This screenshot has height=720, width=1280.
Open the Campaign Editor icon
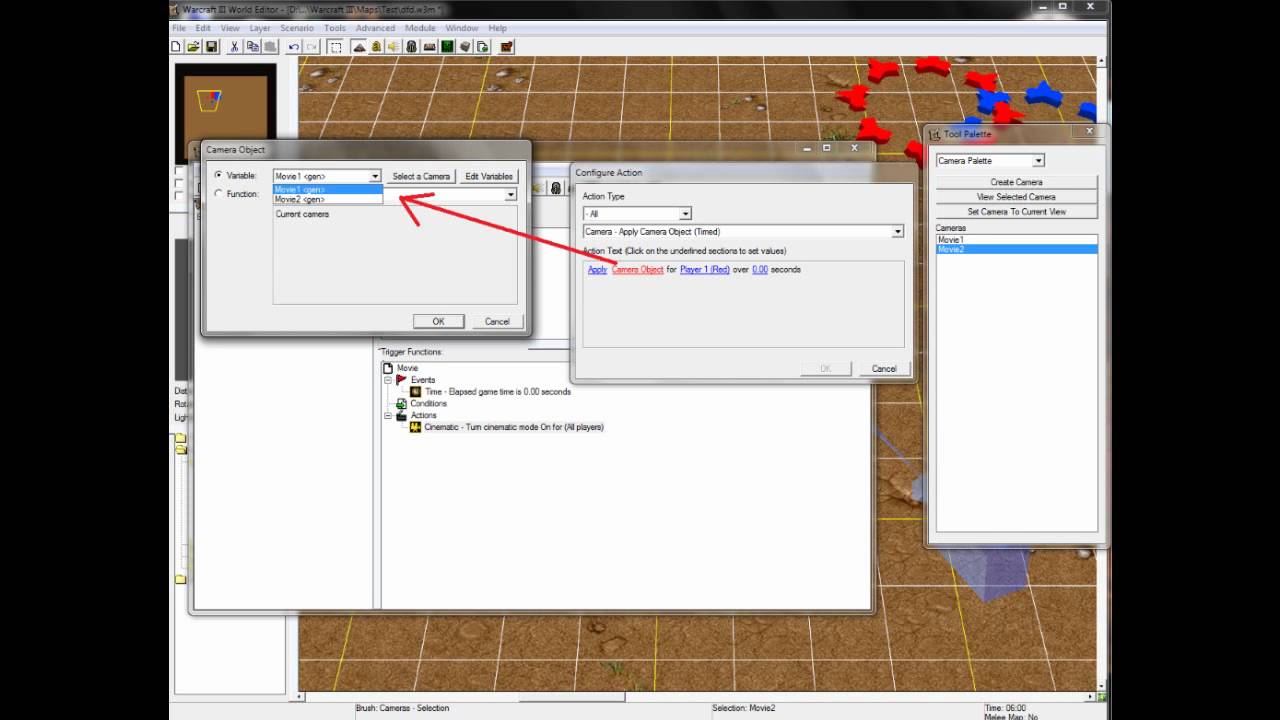429,46
